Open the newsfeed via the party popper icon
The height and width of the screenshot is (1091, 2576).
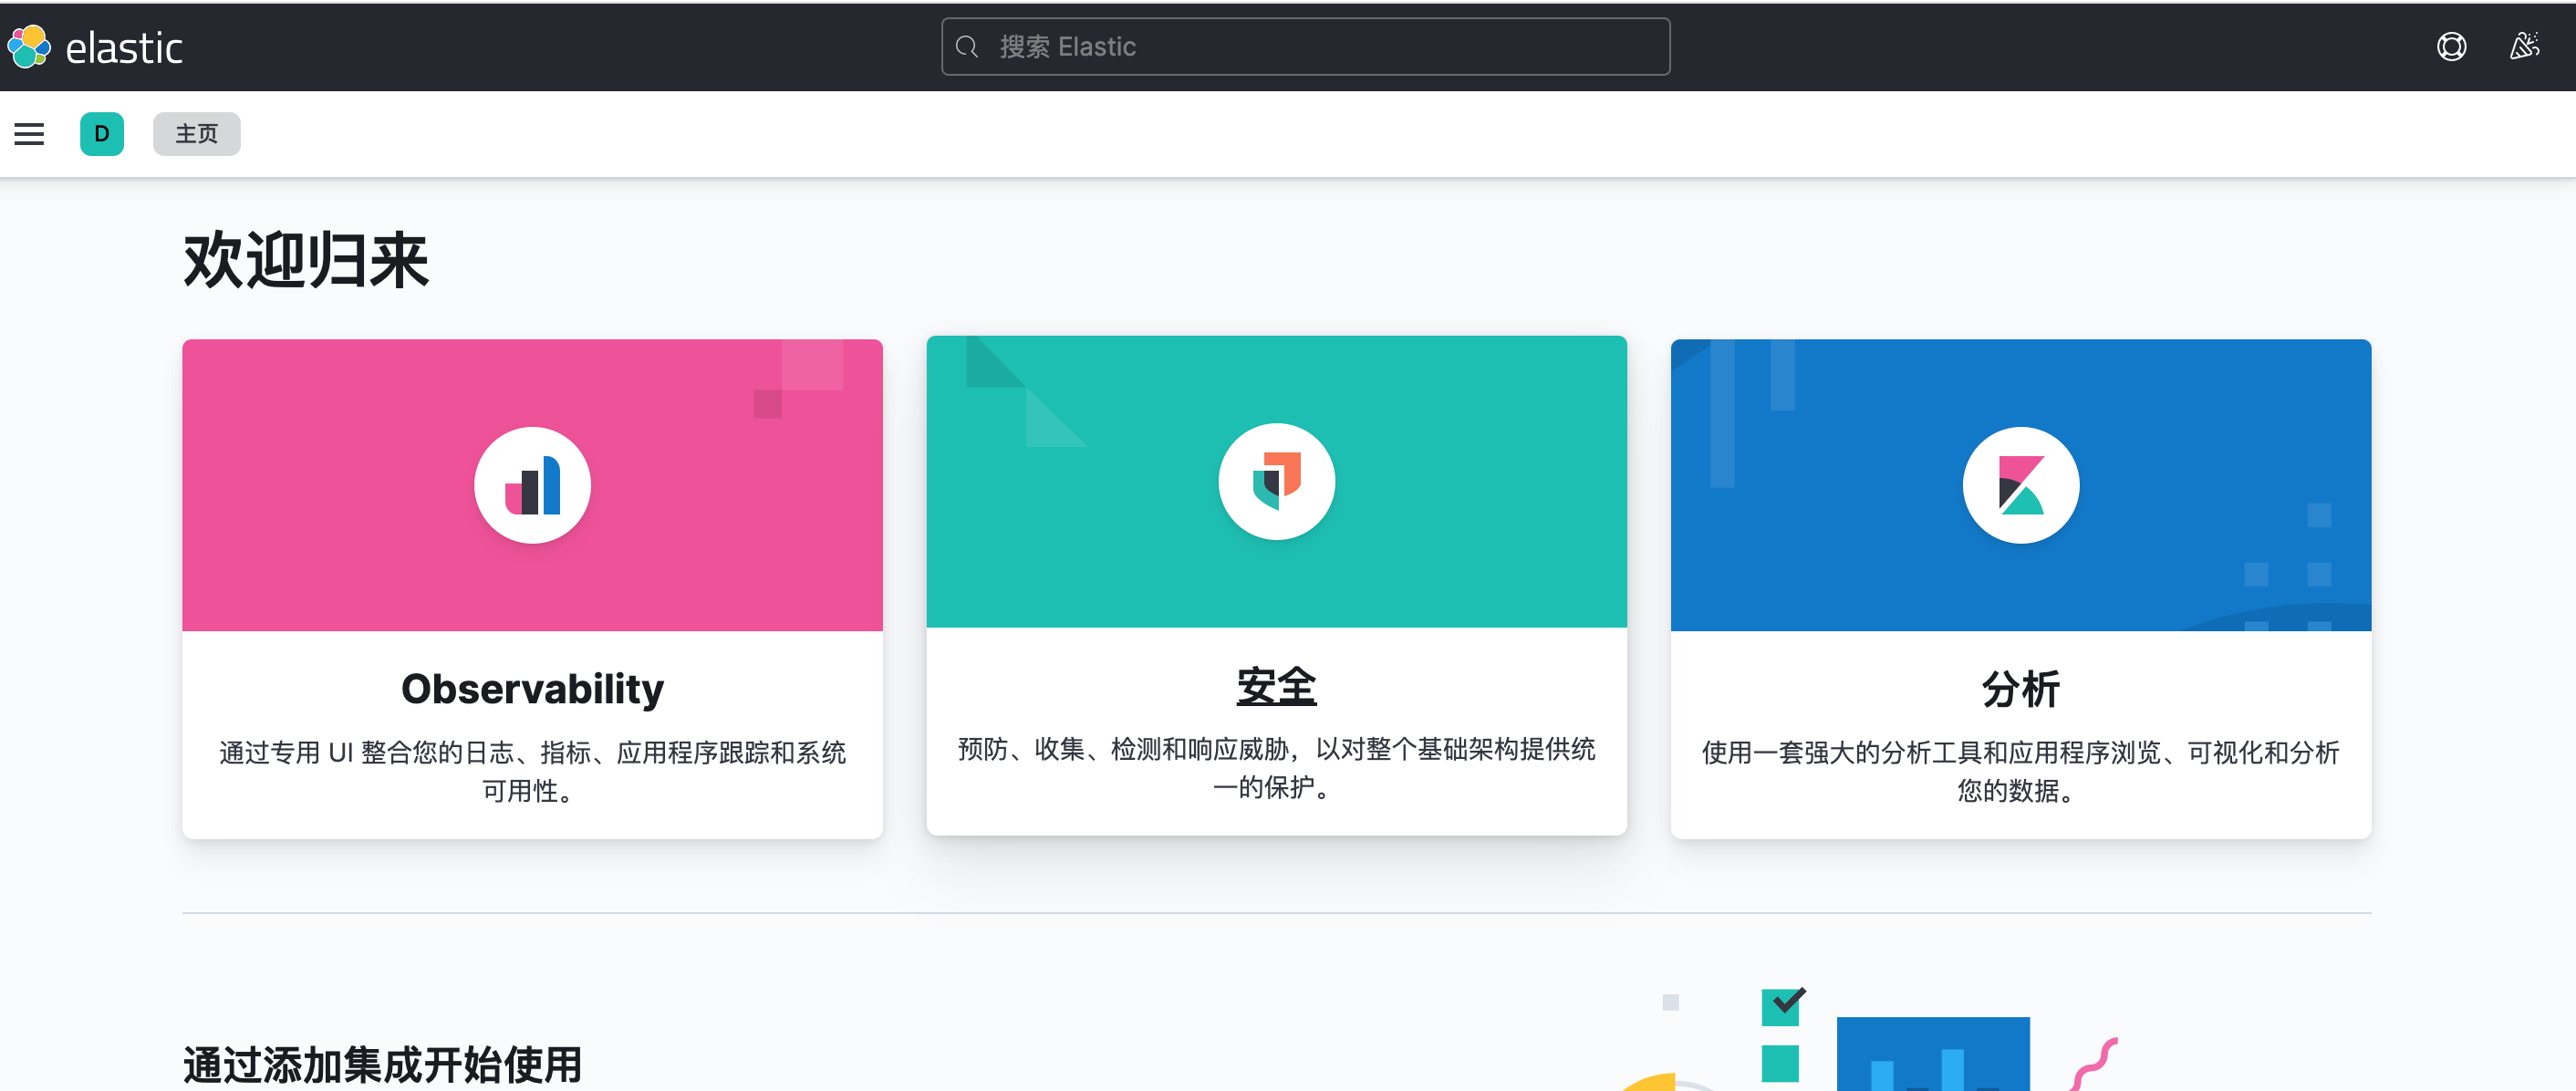pyautogui.click(x=2525, y=46)
